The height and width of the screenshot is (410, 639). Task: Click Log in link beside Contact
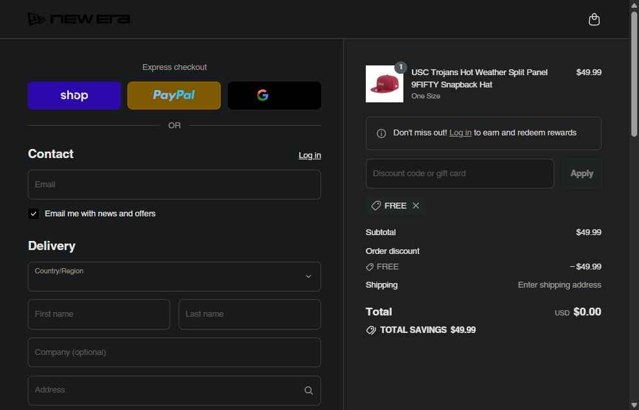pos(310,155)
